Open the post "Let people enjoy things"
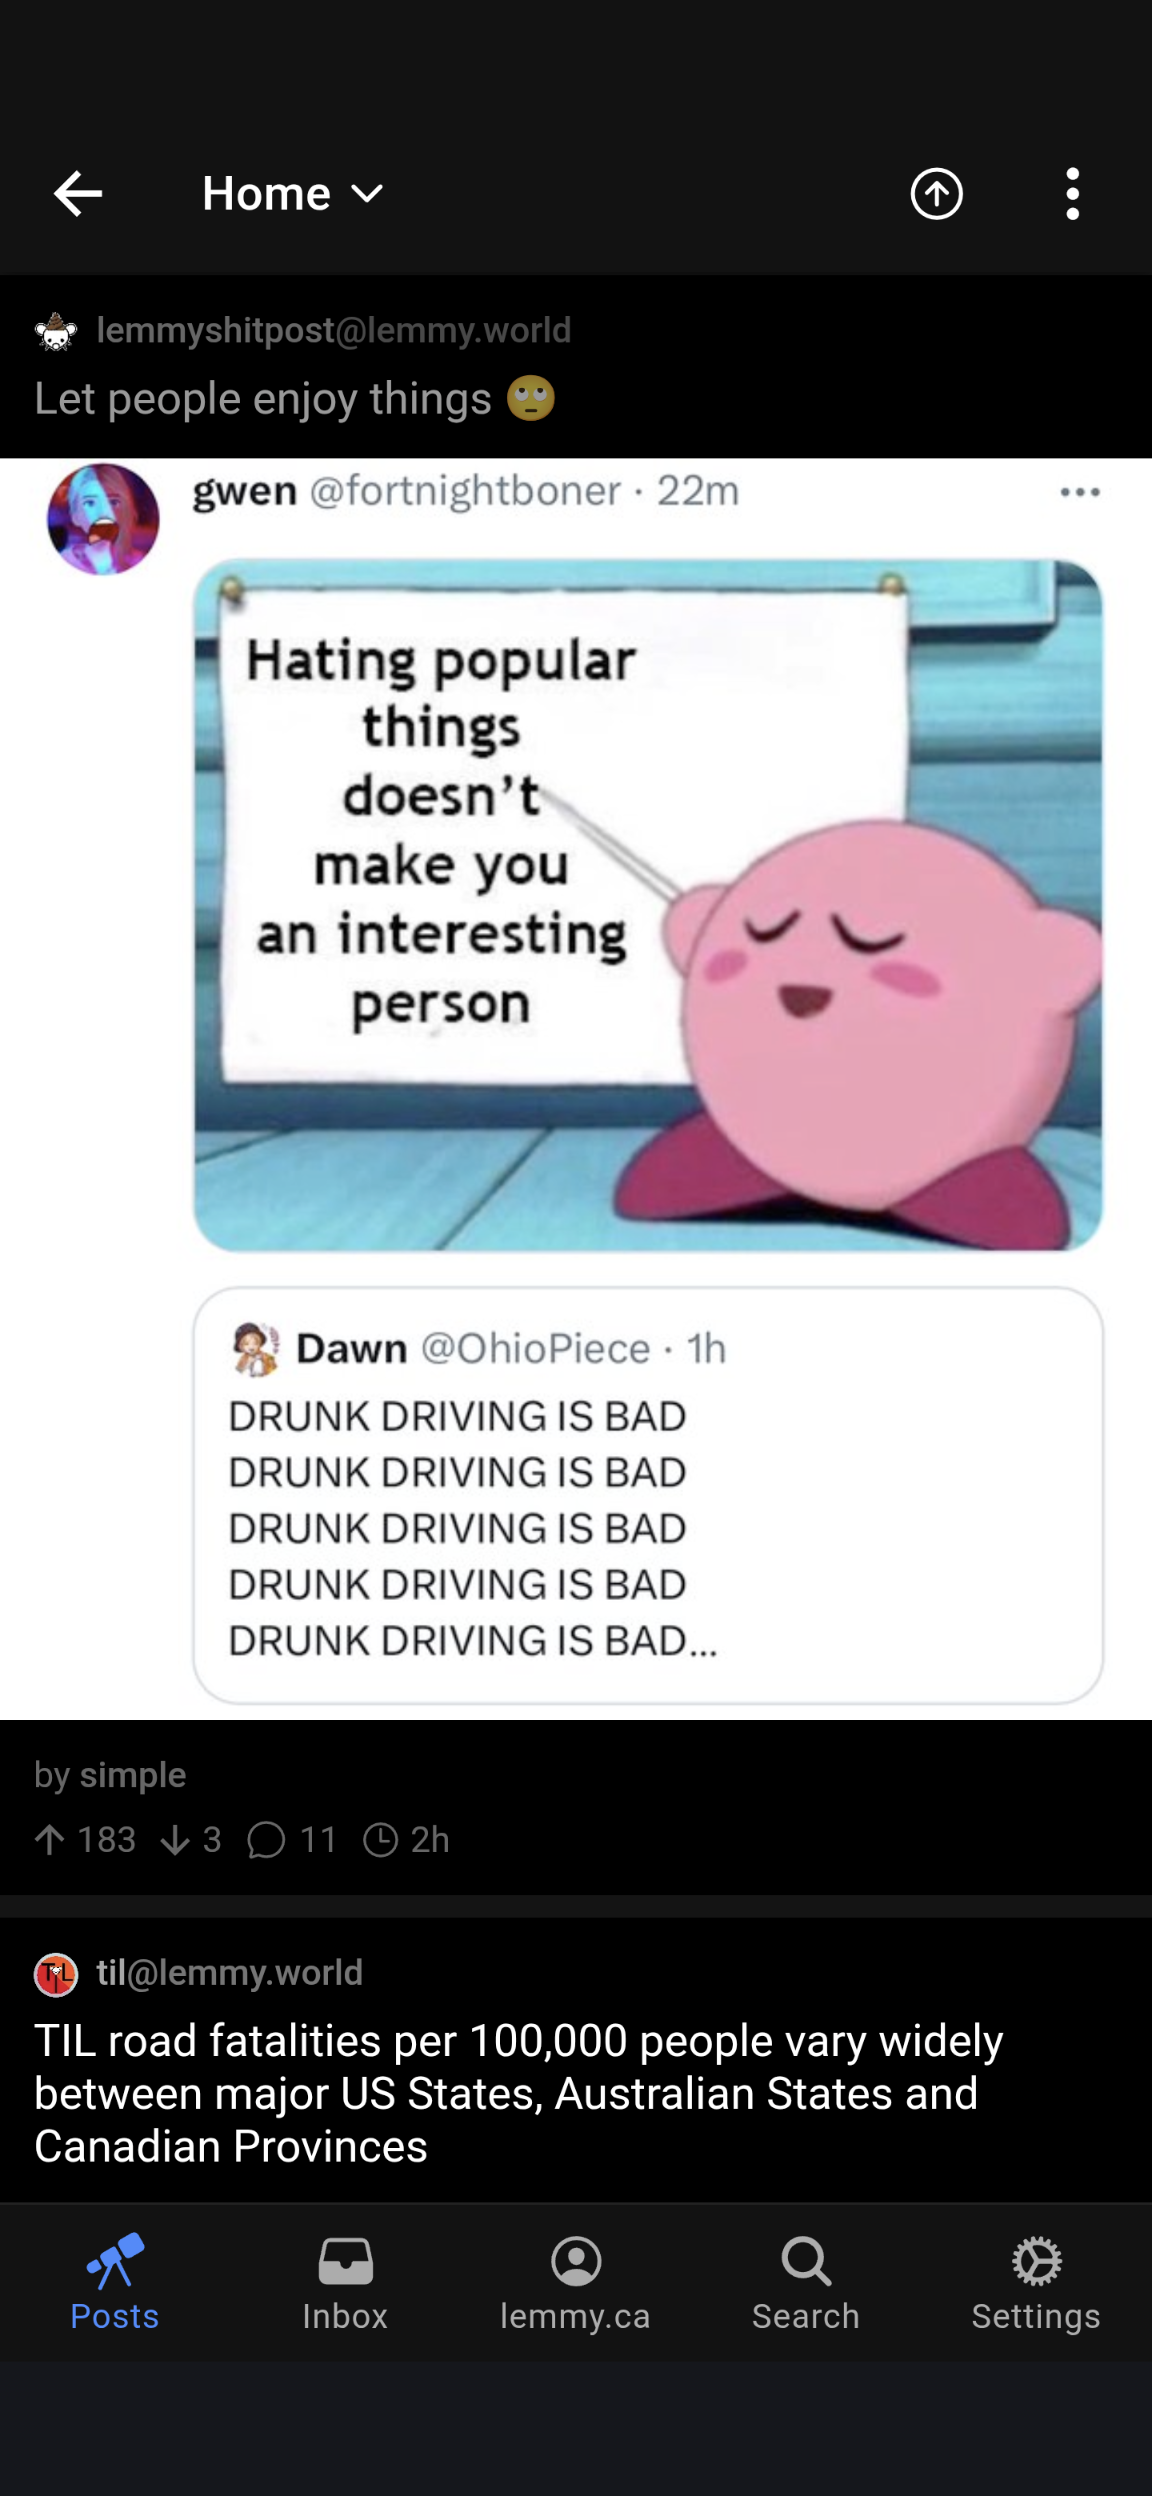Viewport: 1152px width, 2496px height. (x=295, y=399)
